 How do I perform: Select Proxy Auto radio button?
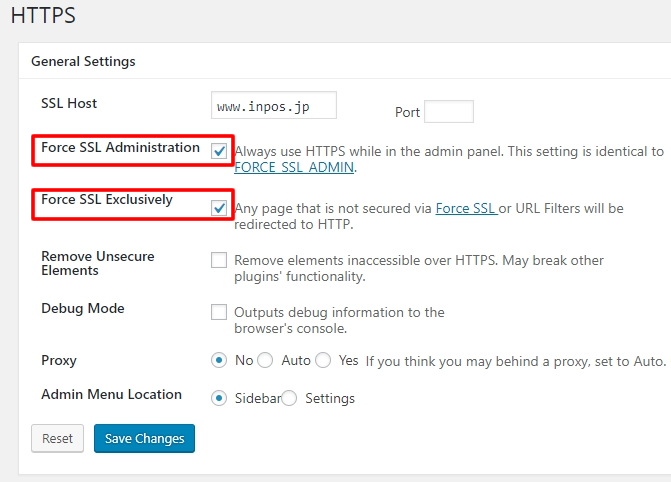pos(265,360)
